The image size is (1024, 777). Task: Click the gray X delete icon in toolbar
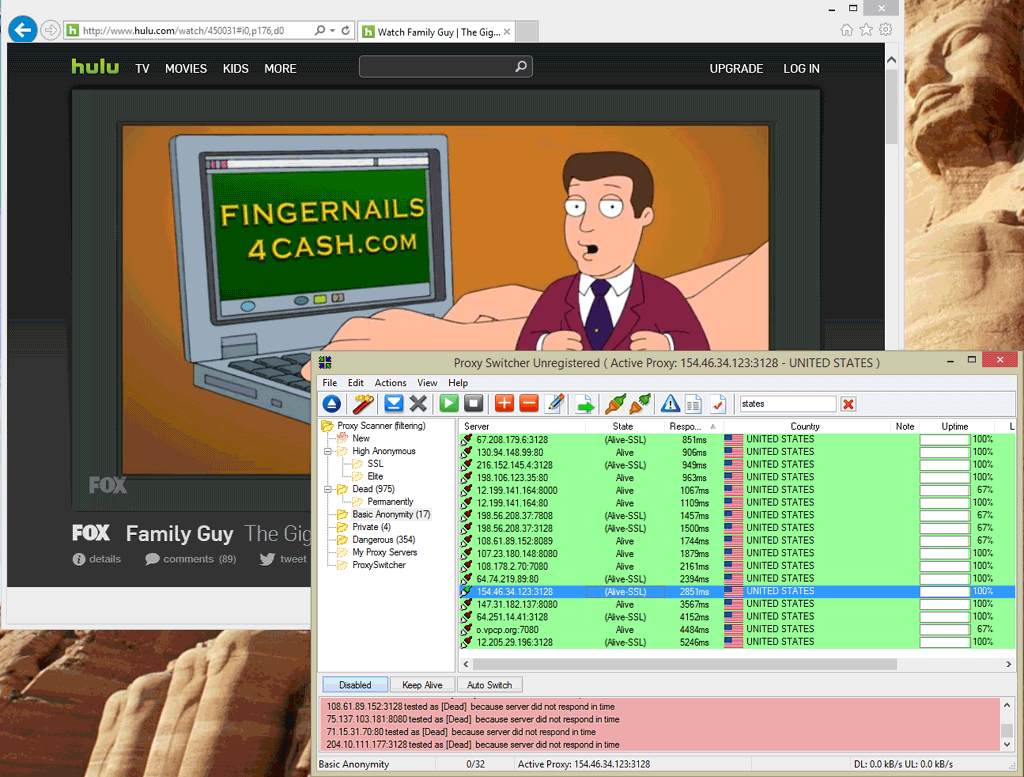(418, 404)
